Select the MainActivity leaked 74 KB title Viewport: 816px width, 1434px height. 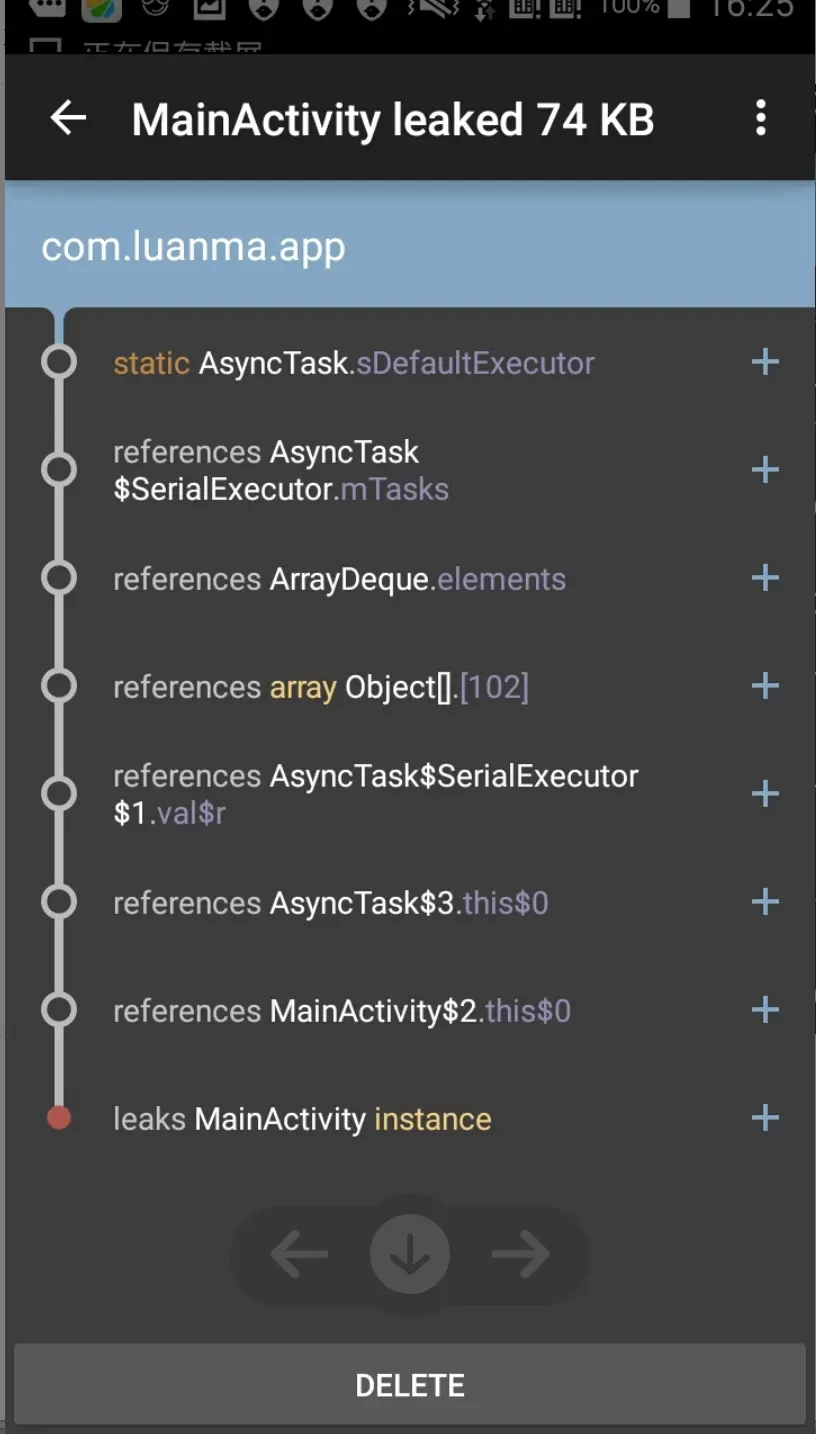click(x=393, y=120)
